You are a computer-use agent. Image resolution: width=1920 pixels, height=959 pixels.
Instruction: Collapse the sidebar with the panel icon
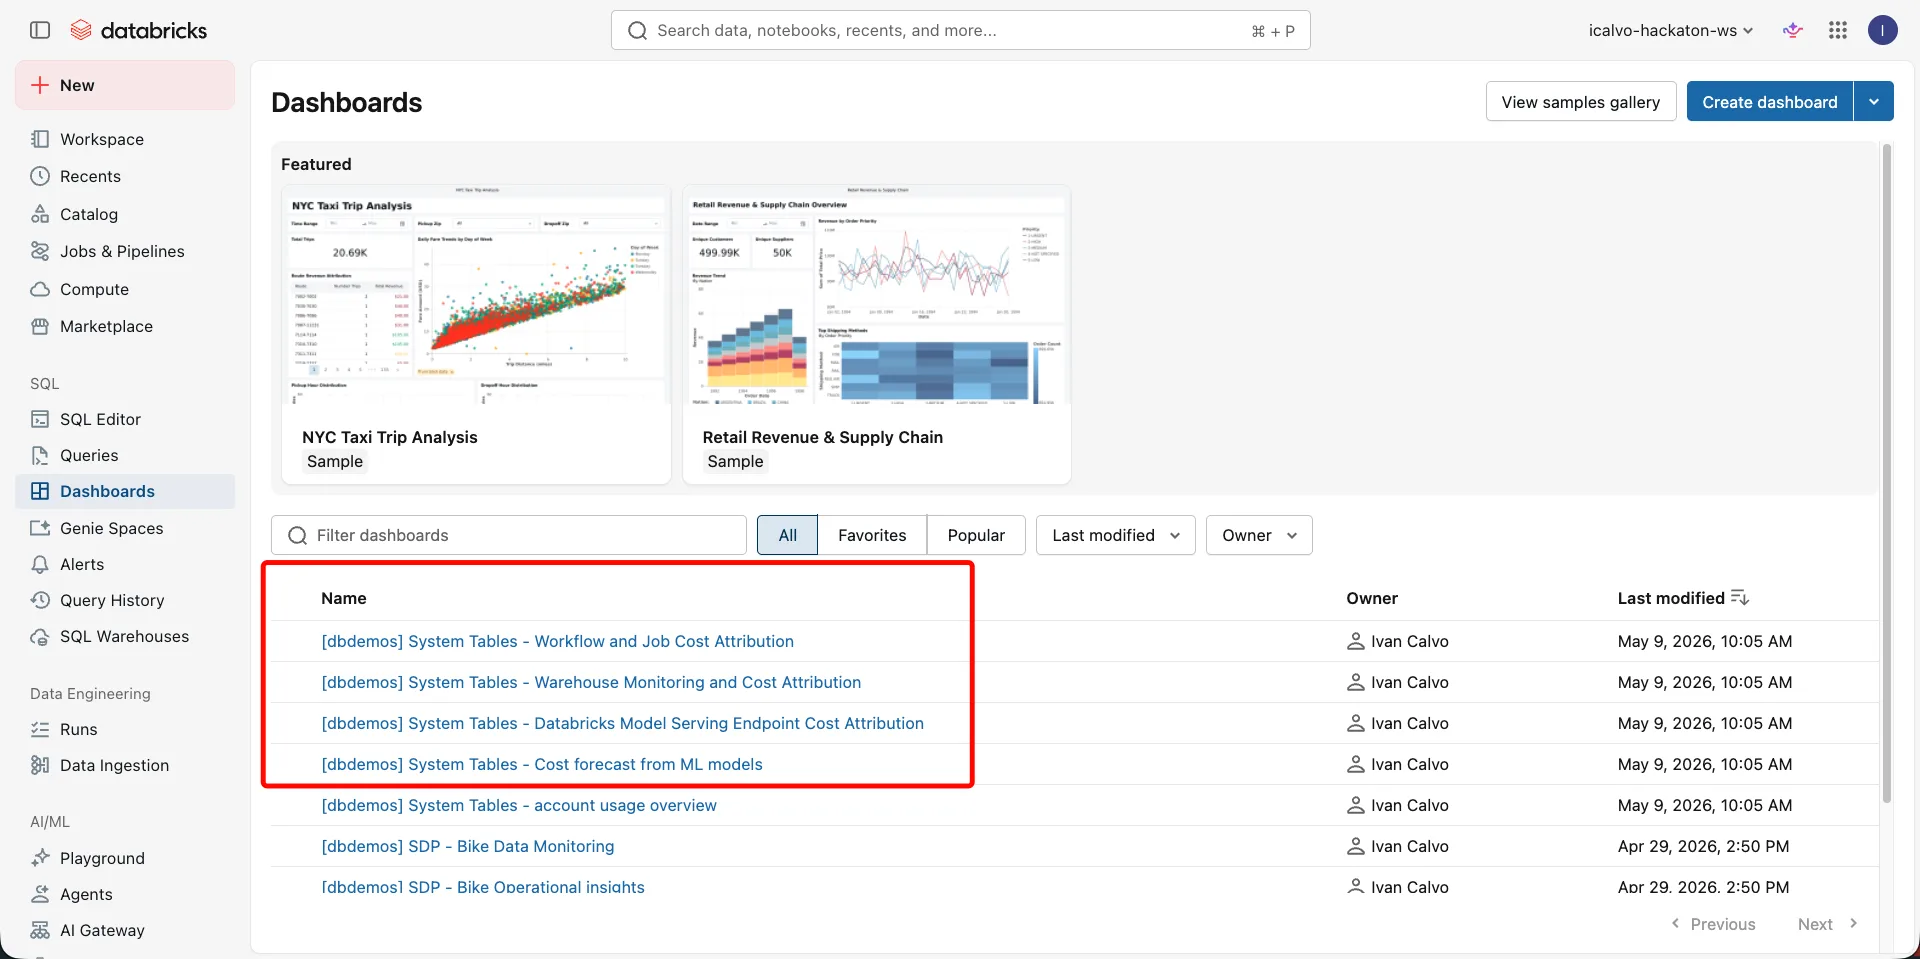[x=40, y=30]
